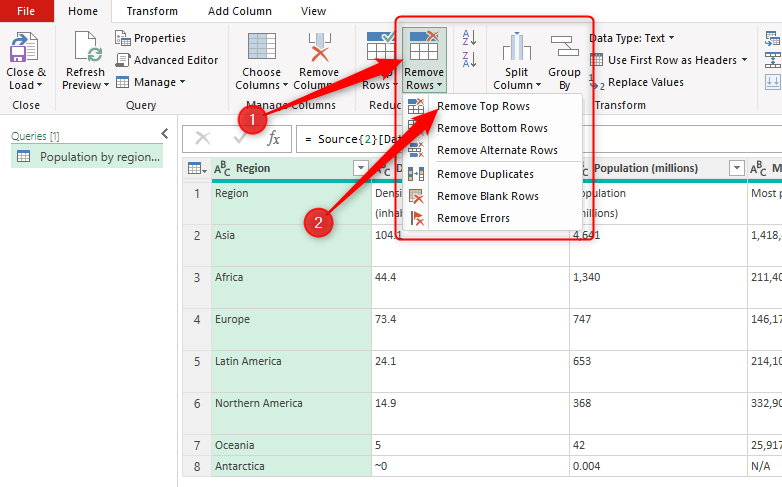Image resolution: width=782 pixels, height=487 pixels.
Task: Click the Europe cell
Action: point(291,329)
